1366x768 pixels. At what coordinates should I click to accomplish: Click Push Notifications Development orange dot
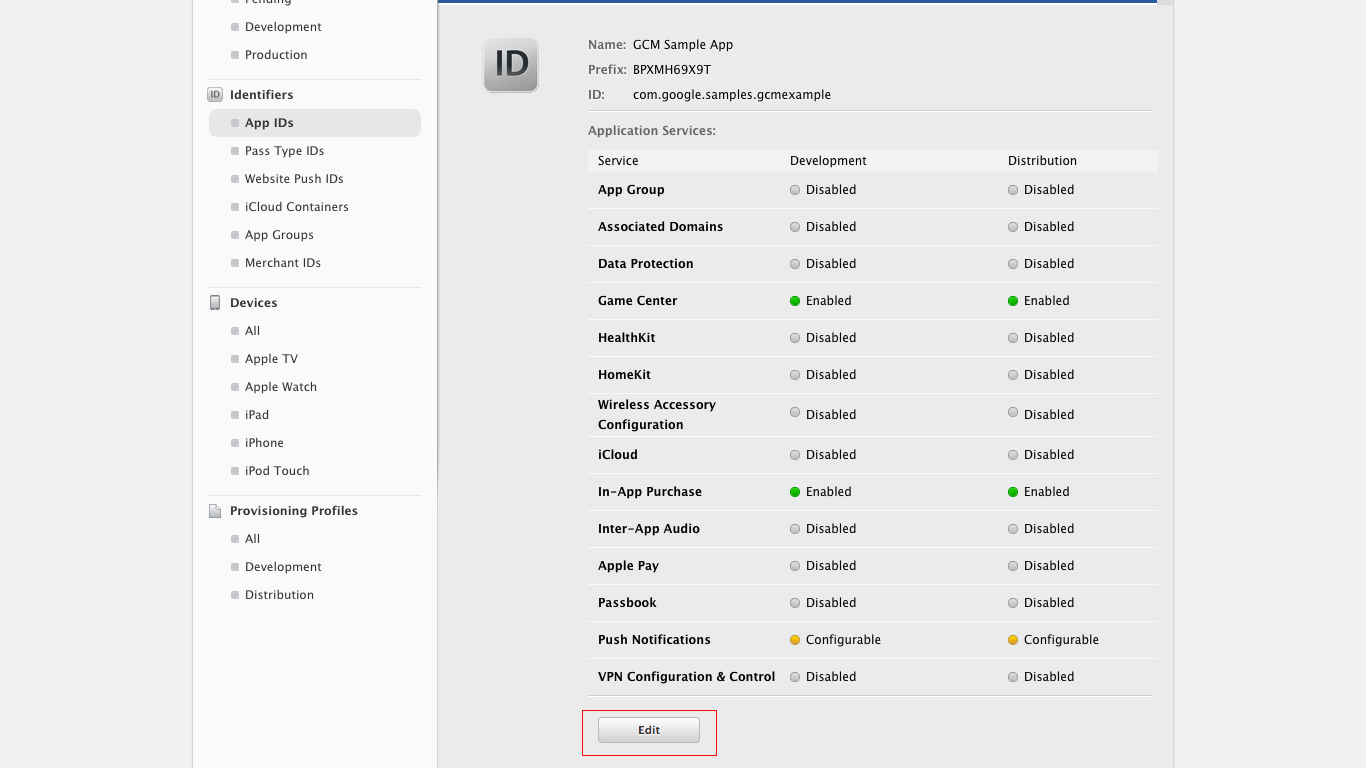coord(795,640)
